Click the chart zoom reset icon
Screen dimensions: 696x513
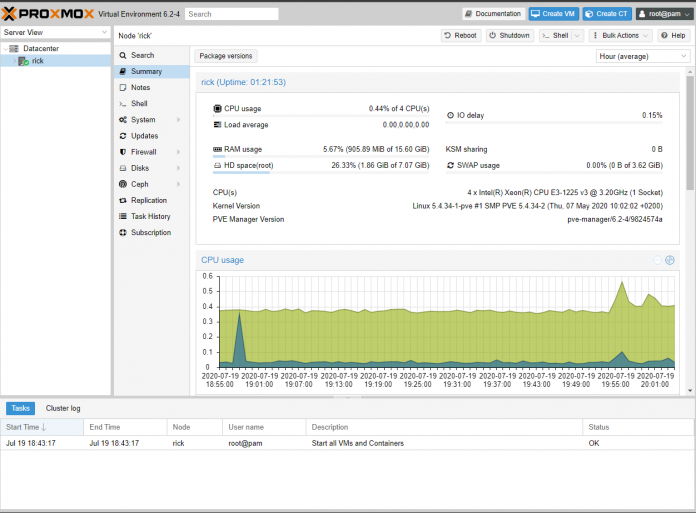point(657,260)
